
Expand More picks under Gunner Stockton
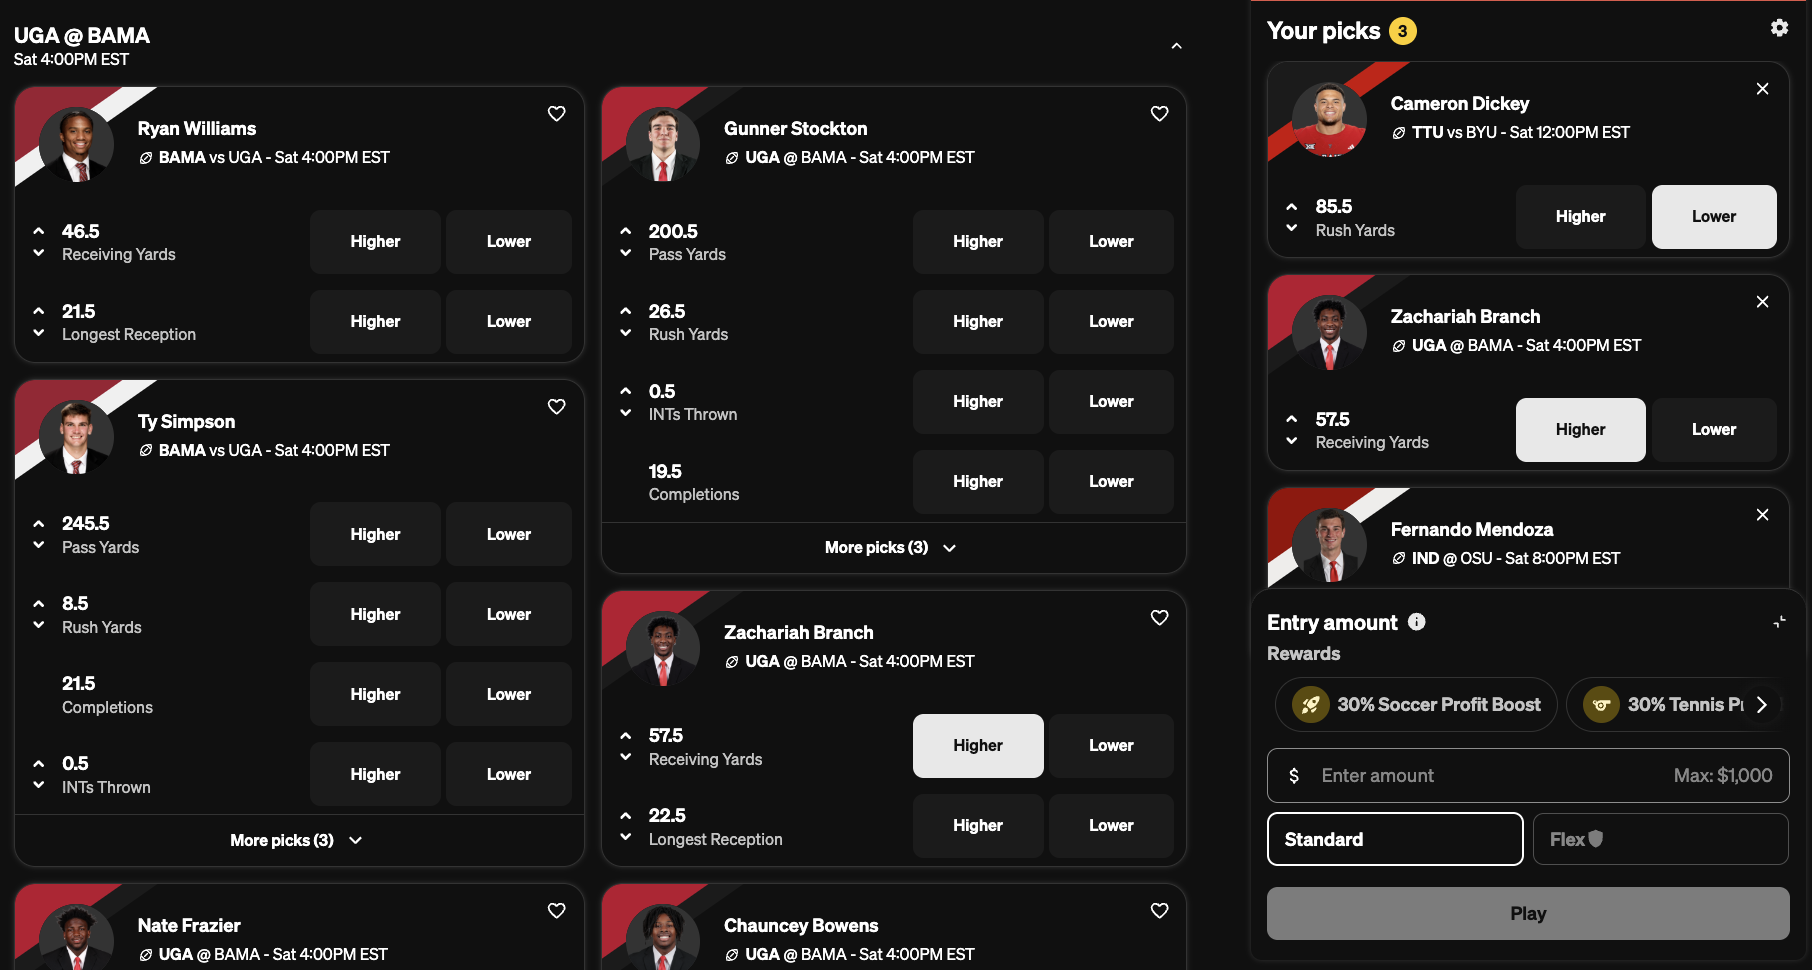coord(891,548)
